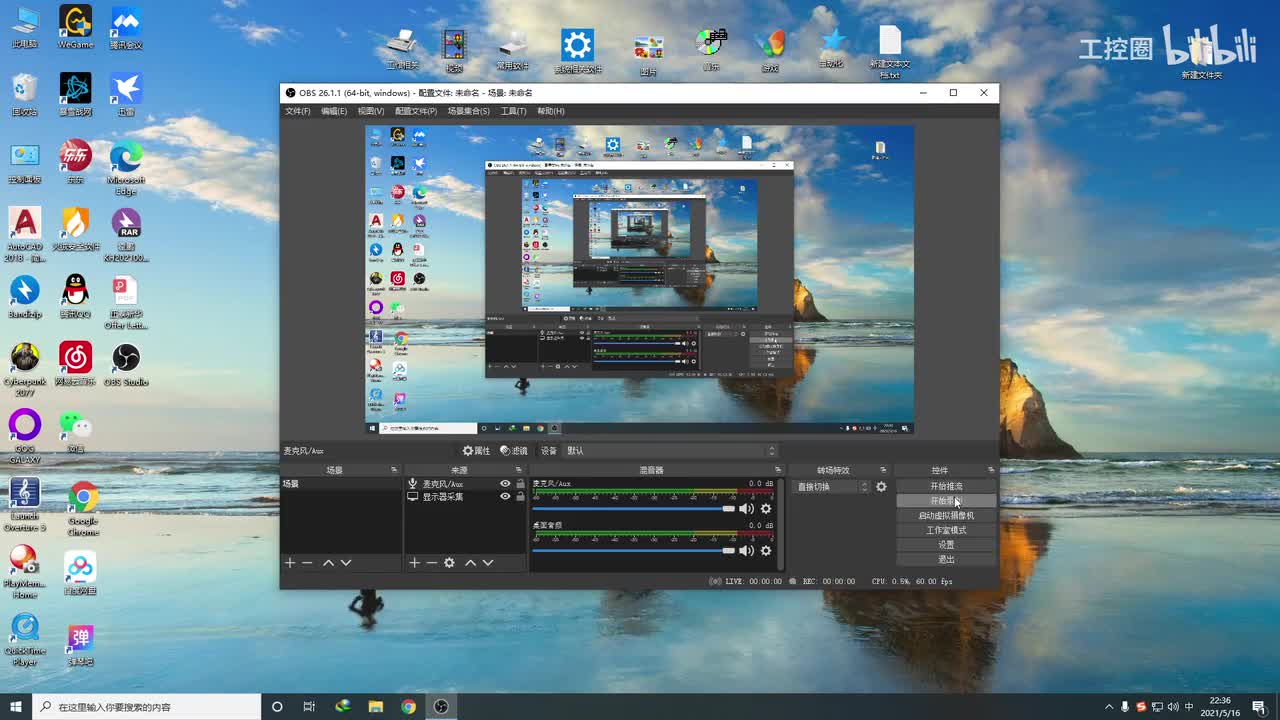This screenshot has height=720, width=1280.
Task: Open the 配置文件(P) menu
Action: (416, 111)
